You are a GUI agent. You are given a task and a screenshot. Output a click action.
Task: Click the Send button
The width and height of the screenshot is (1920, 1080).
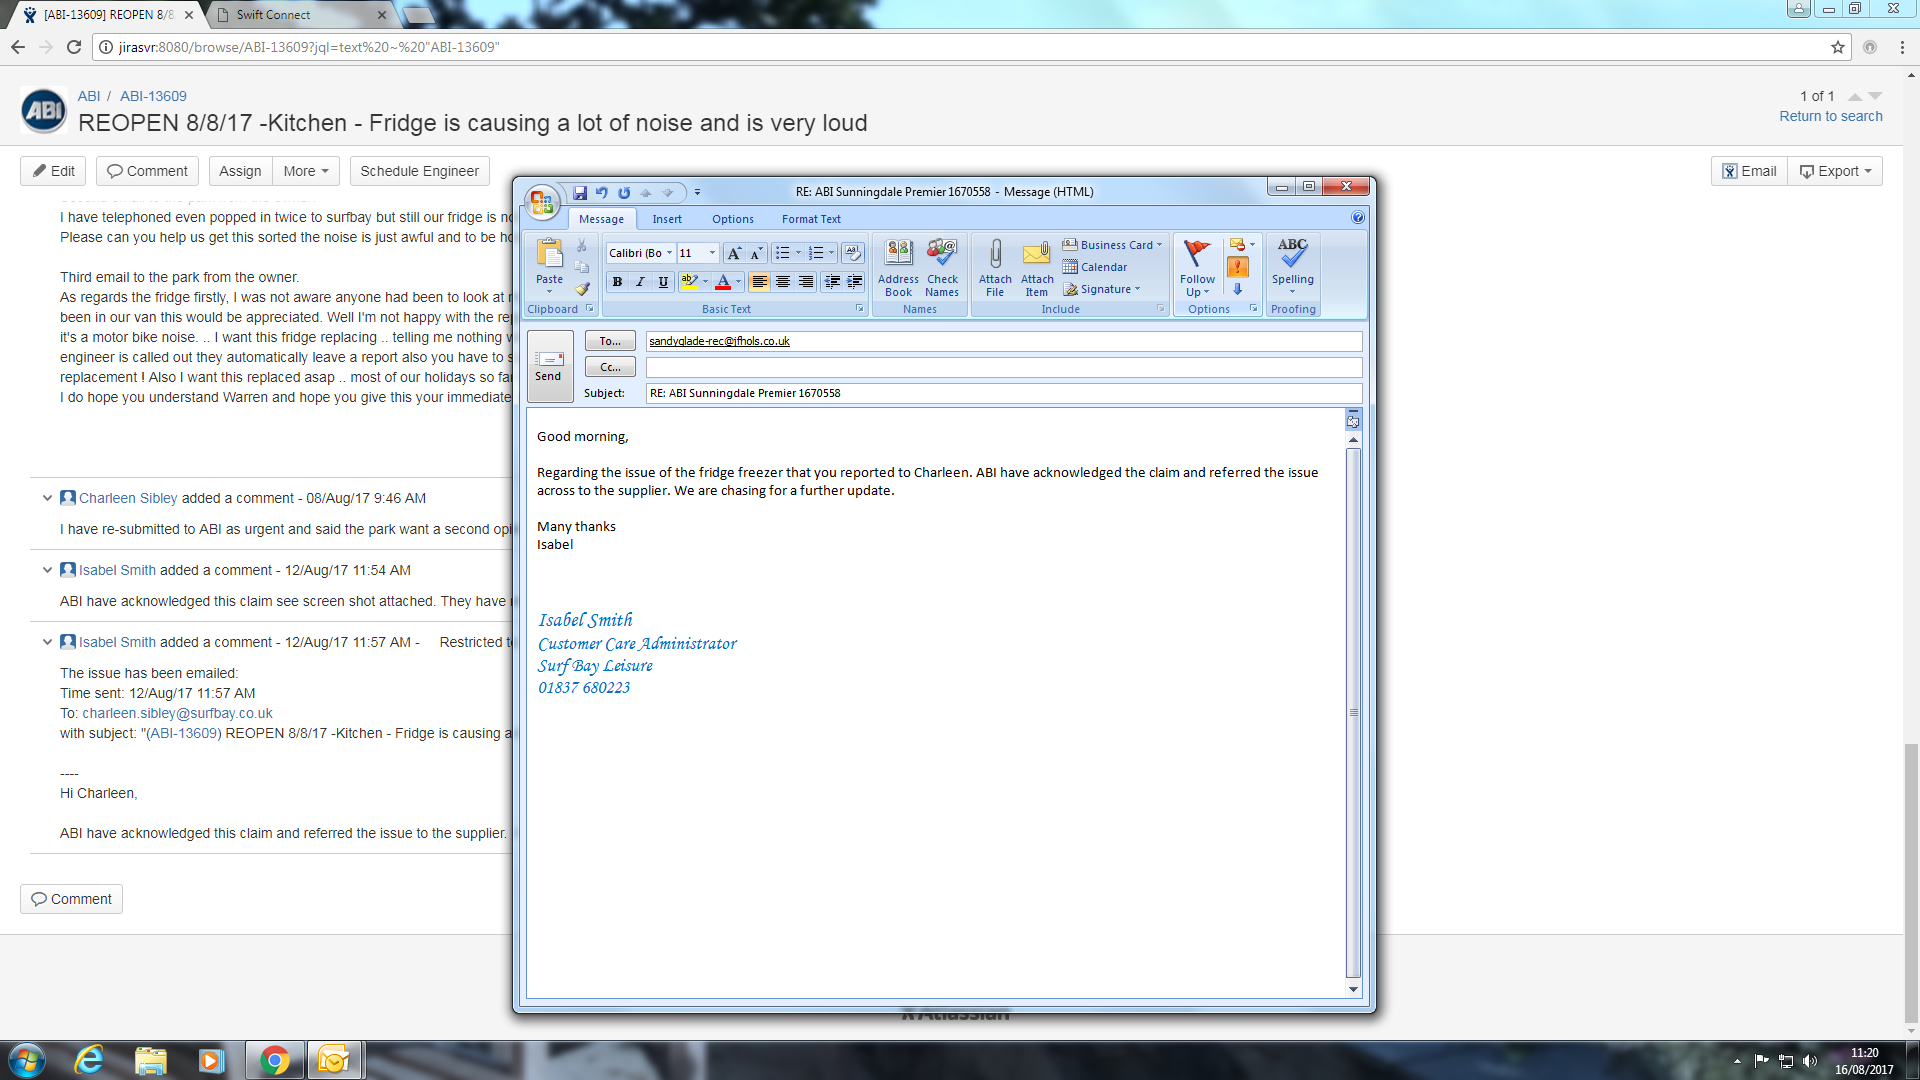click(549, 366)
